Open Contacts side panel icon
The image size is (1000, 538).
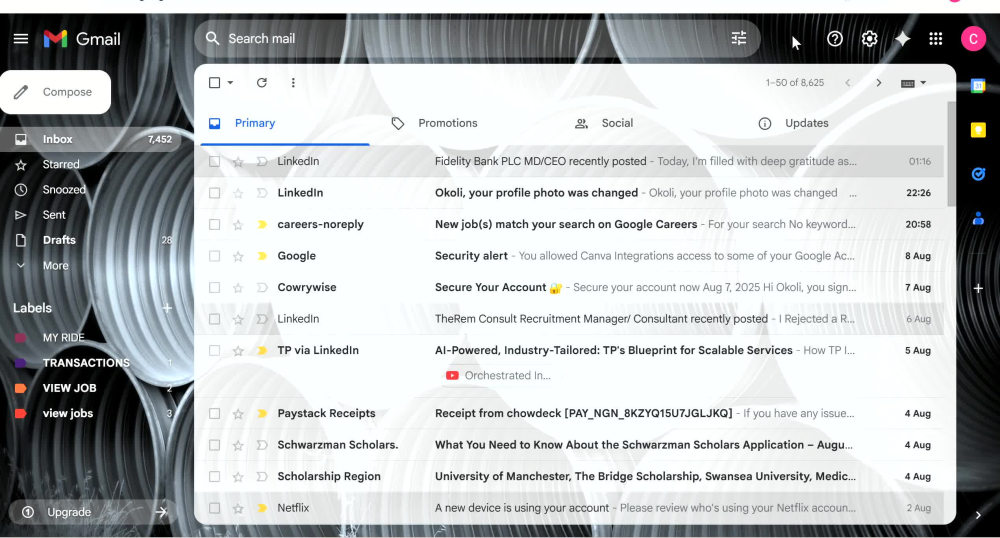pyautogui.click(x=978, y=219)
